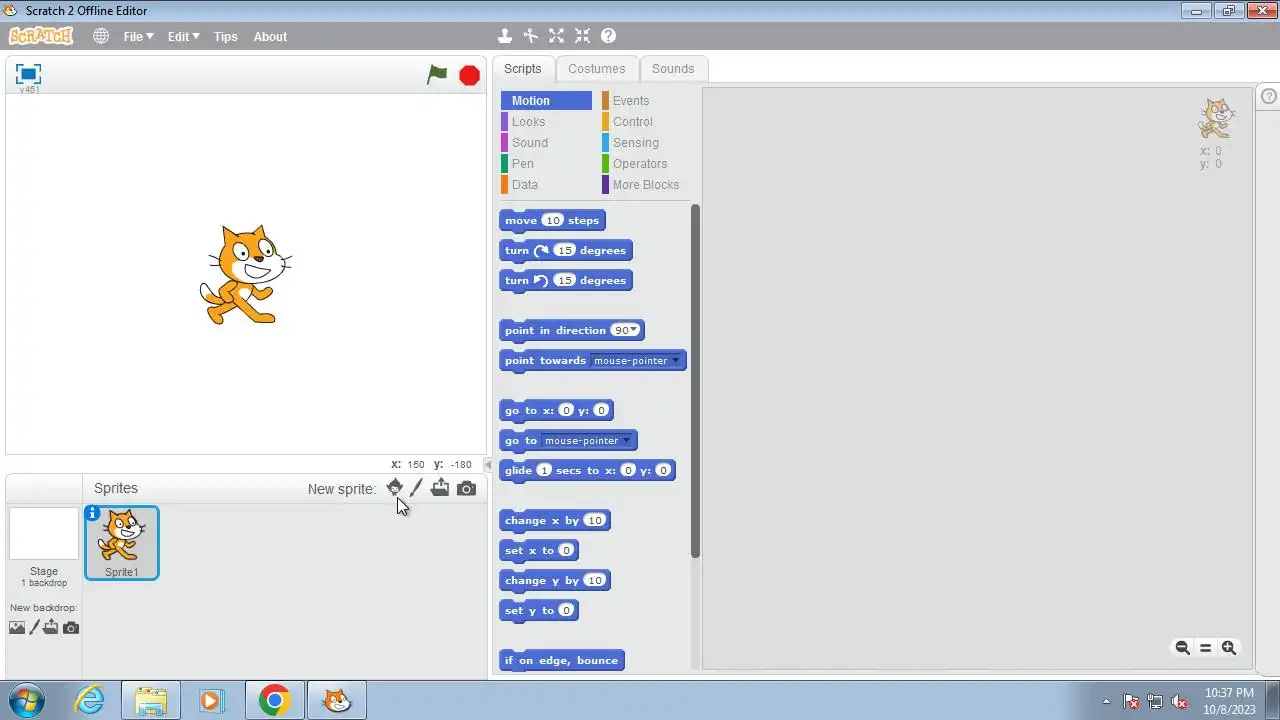1280x720 pixels.
Task: Paint a new sprite
Action: tap(417, 488)
